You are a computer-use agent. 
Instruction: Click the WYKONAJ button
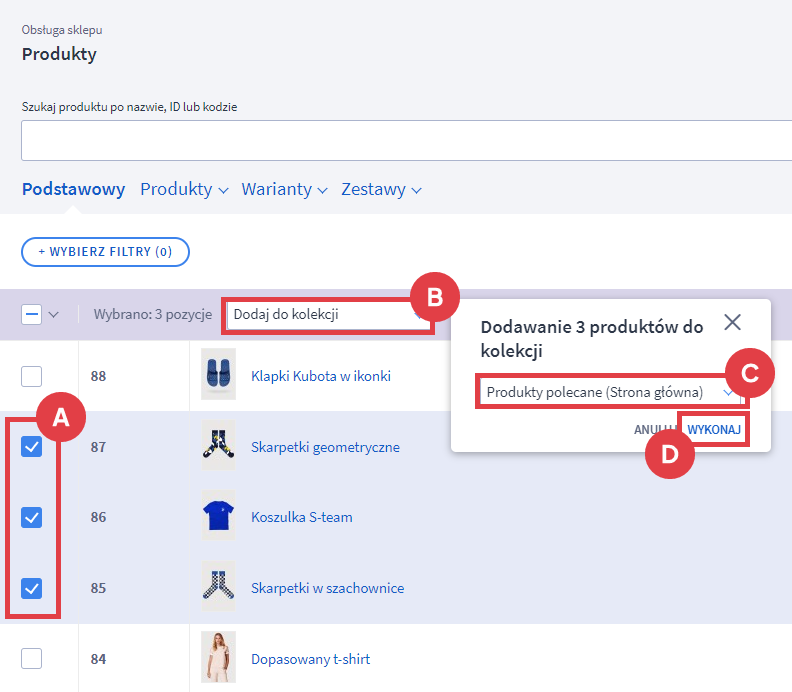click(x=714, y=429)
